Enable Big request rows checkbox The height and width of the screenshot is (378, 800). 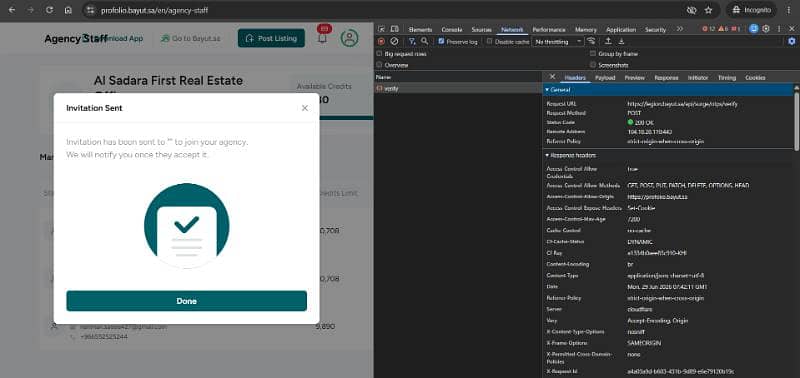379,54
